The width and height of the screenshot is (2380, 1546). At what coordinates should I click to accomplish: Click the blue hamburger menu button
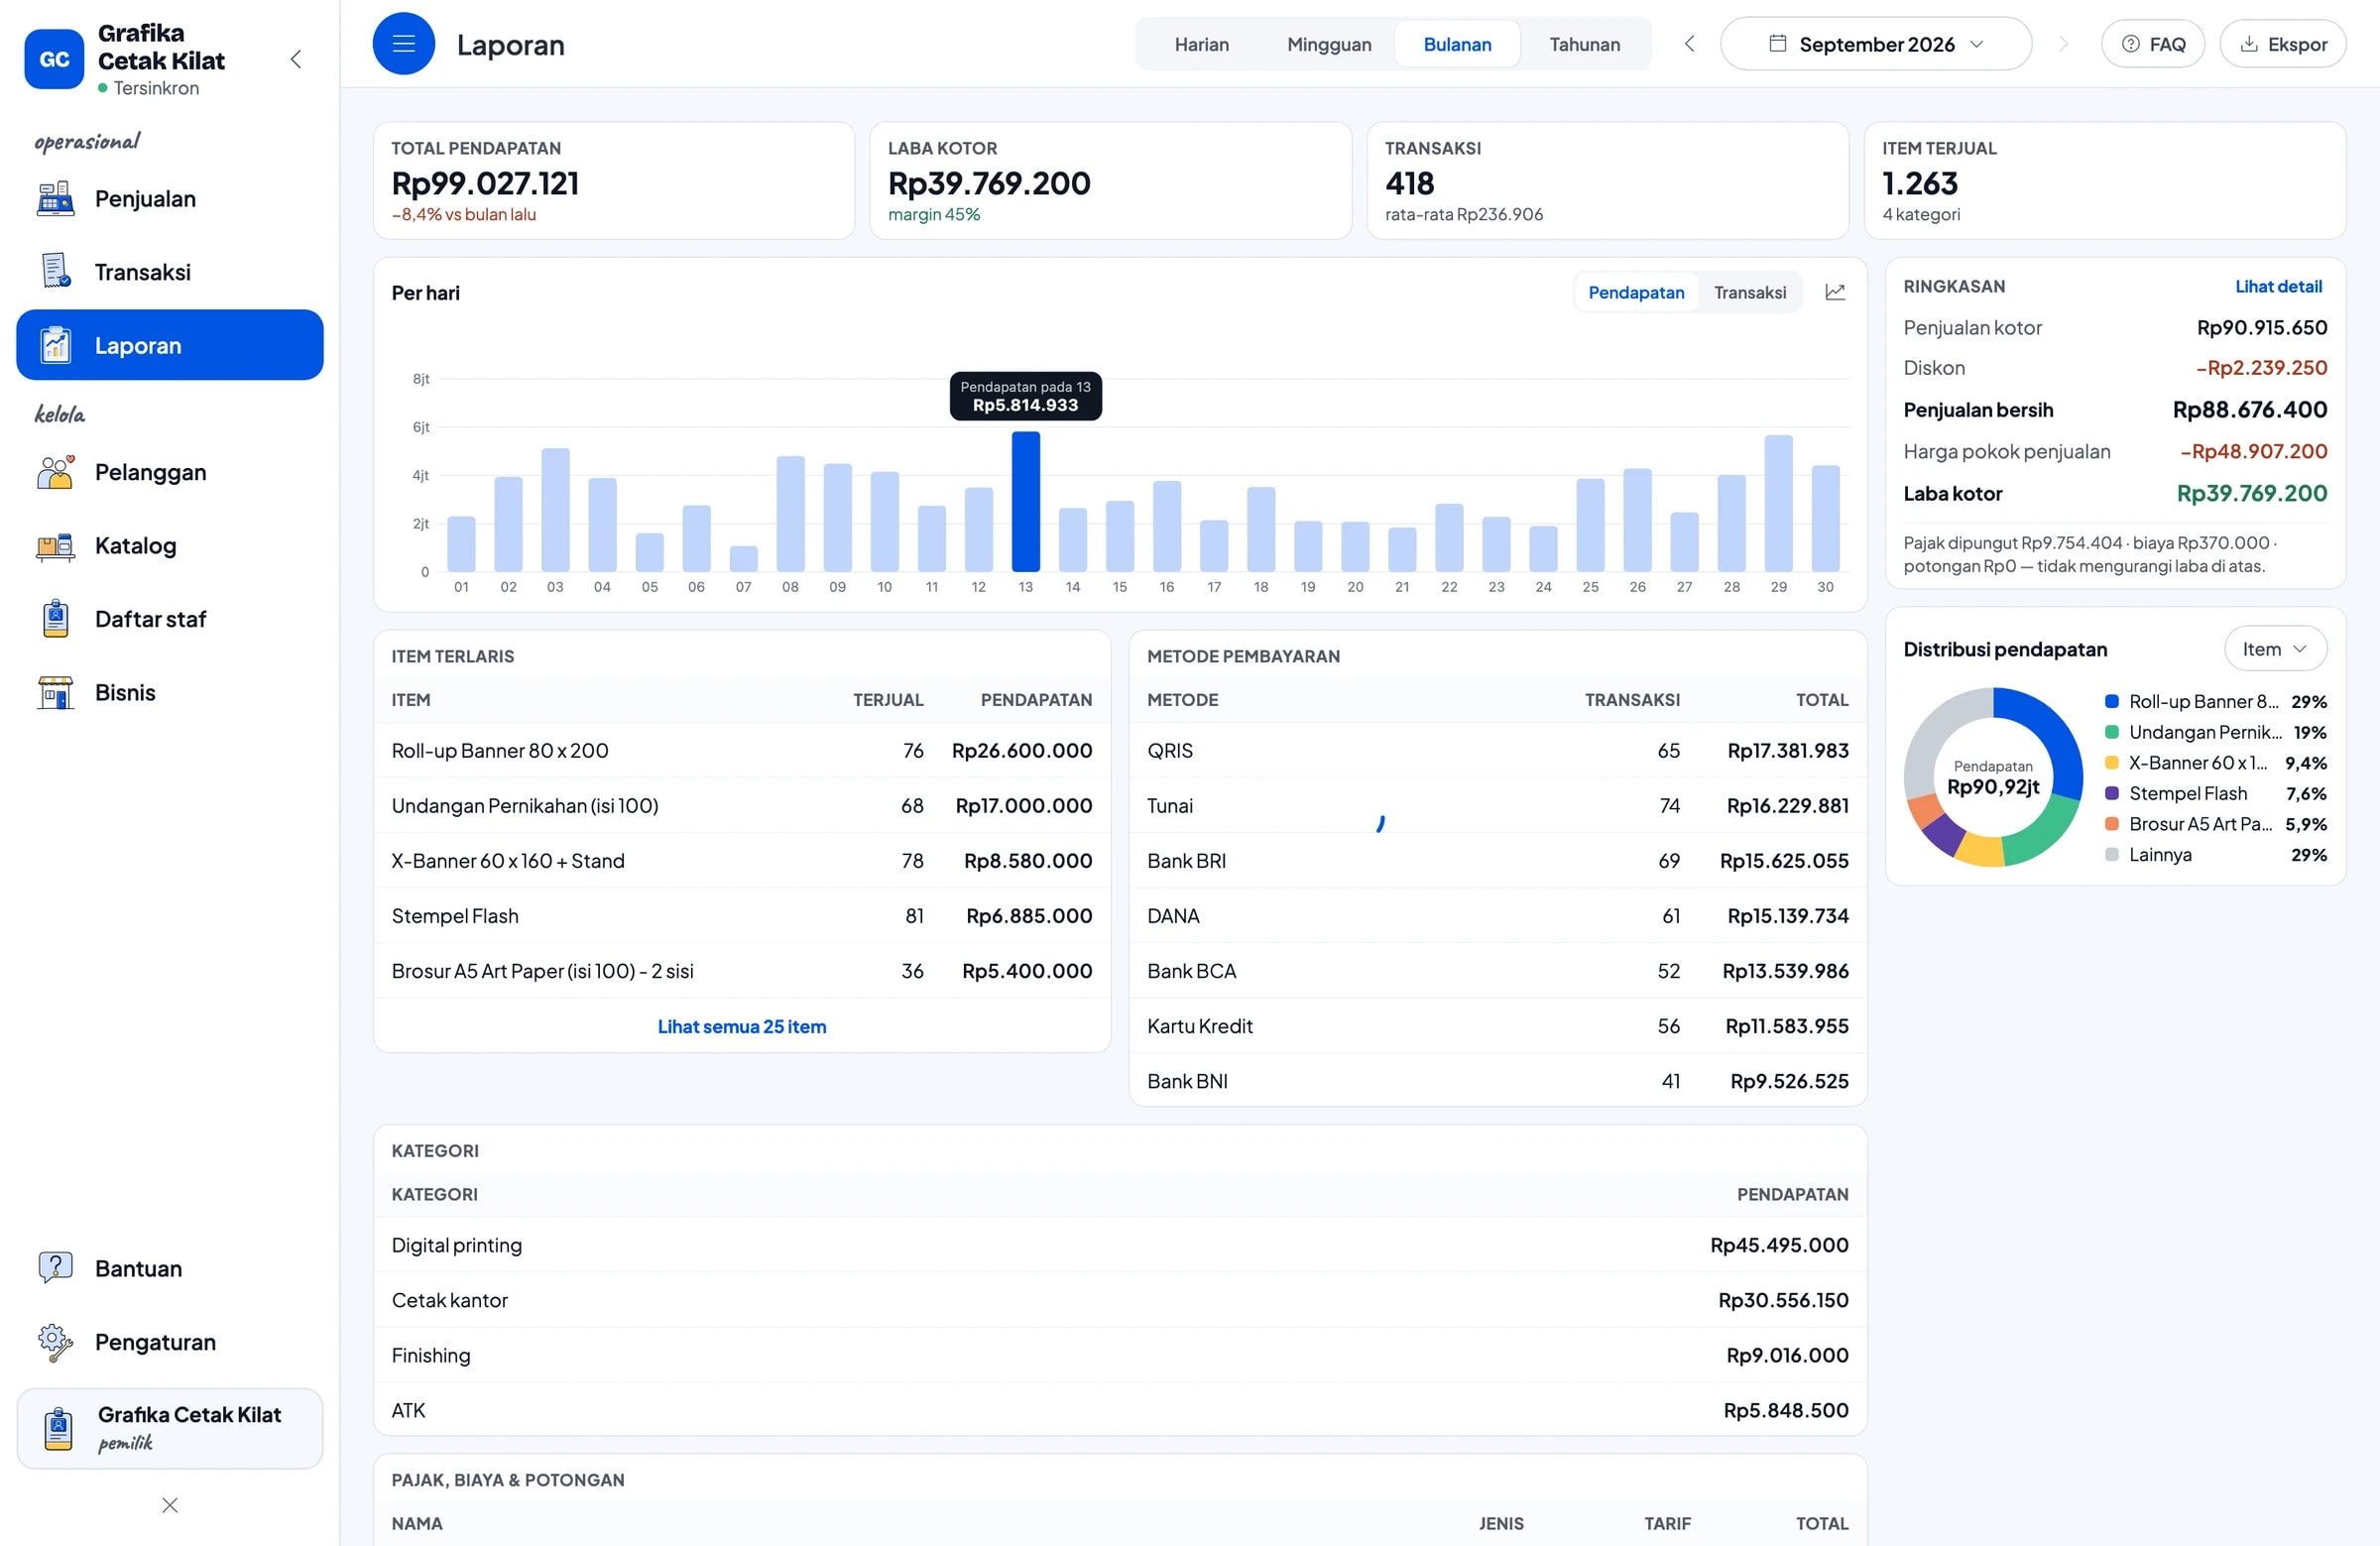click(x=404, y=44)
